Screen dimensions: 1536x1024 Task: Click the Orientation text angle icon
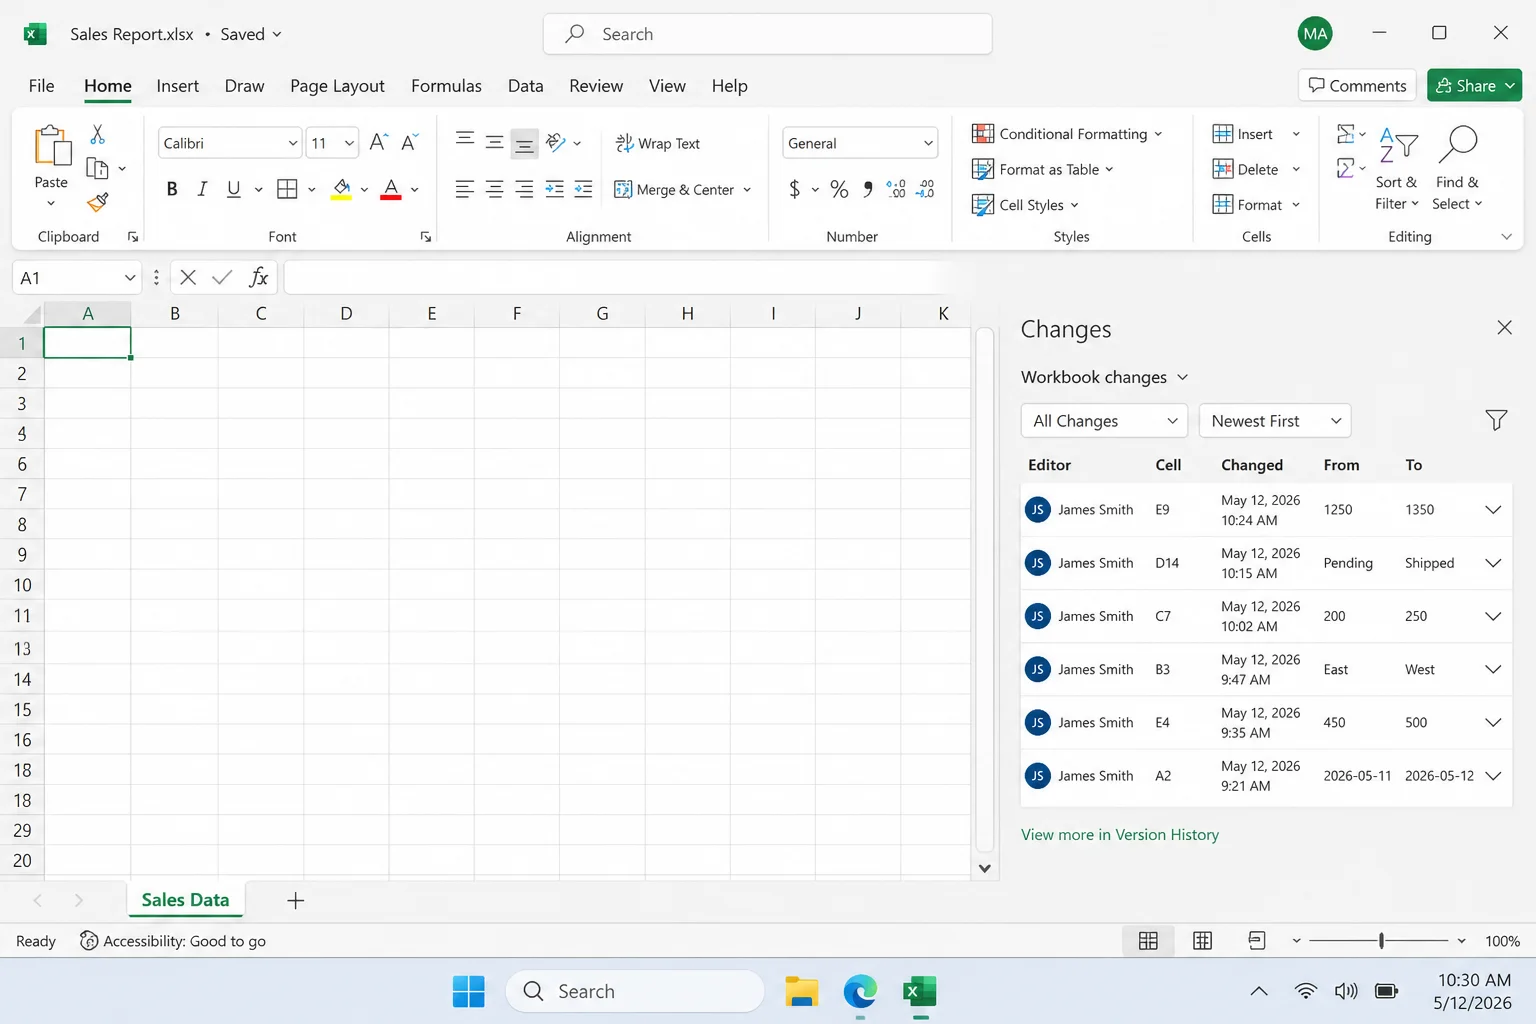point(556,142)
